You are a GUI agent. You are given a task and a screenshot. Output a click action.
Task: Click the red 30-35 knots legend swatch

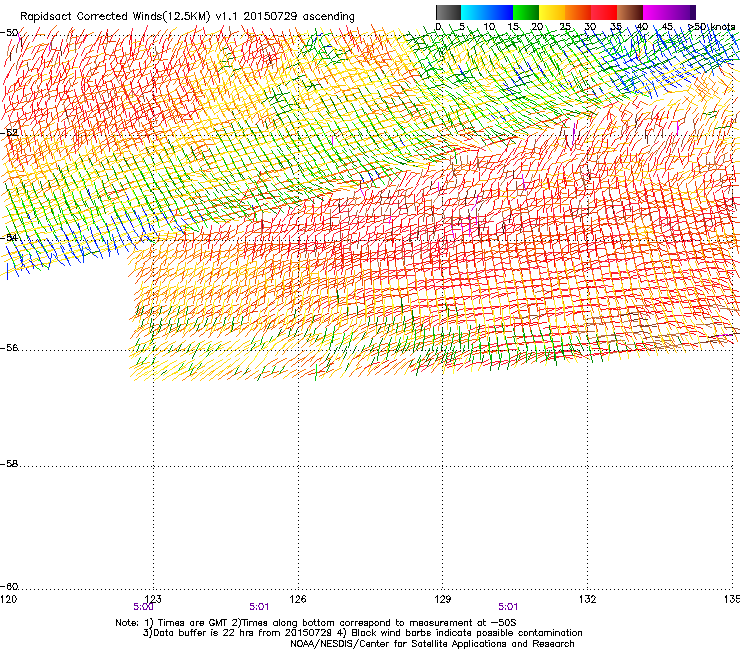coord(604,12)
